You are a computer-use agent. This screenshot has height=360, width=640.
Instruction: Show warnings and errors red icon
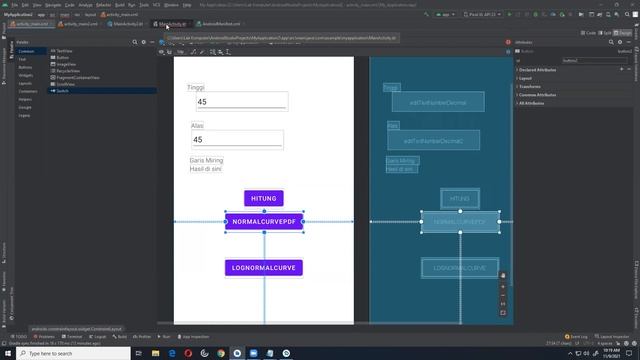[508, 42]
